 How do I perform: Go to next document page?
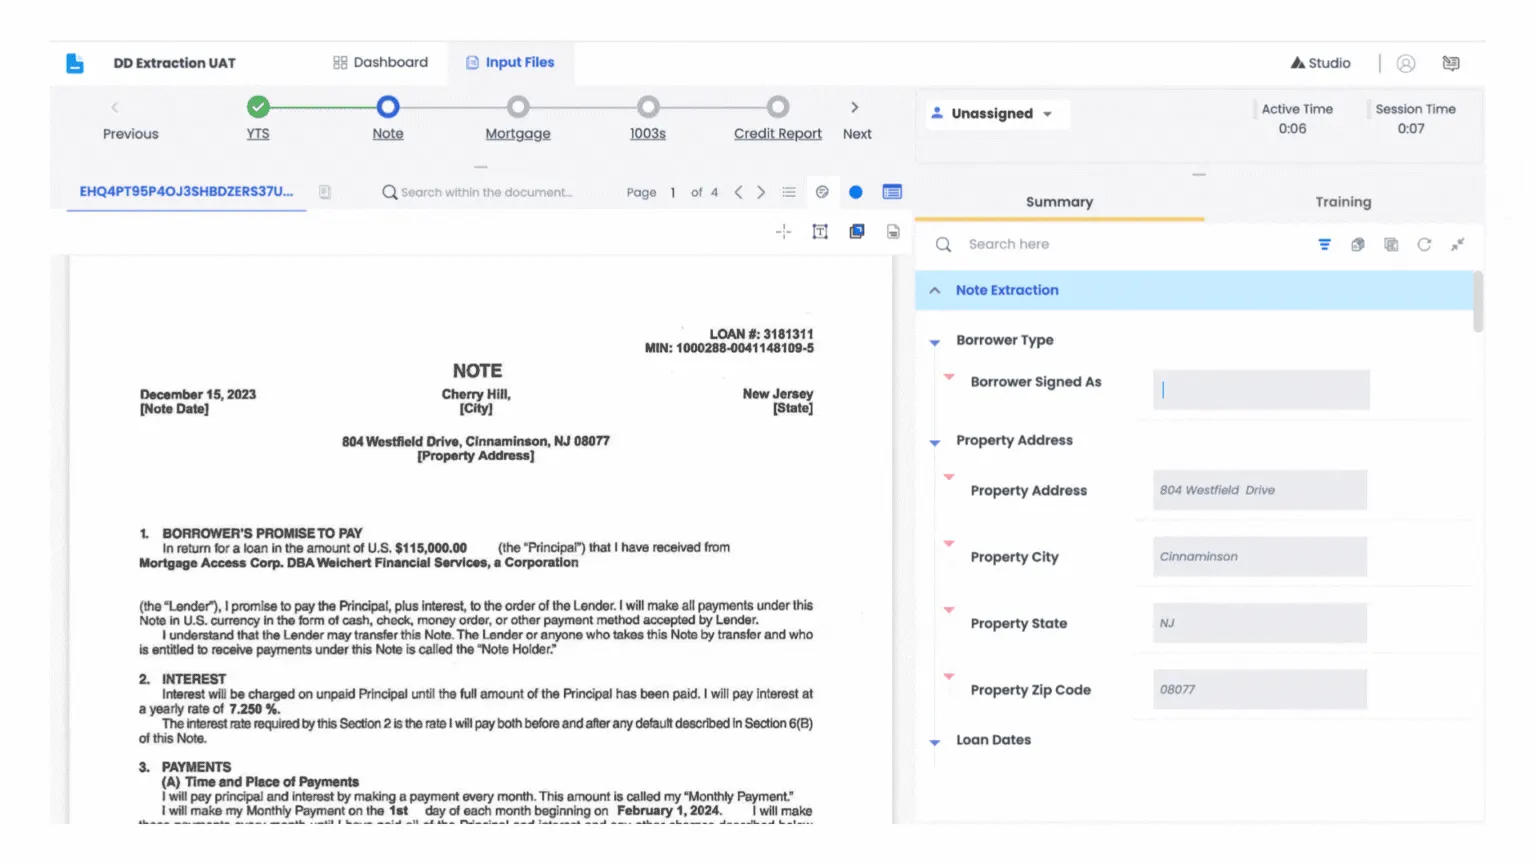(x=761, y=192)
